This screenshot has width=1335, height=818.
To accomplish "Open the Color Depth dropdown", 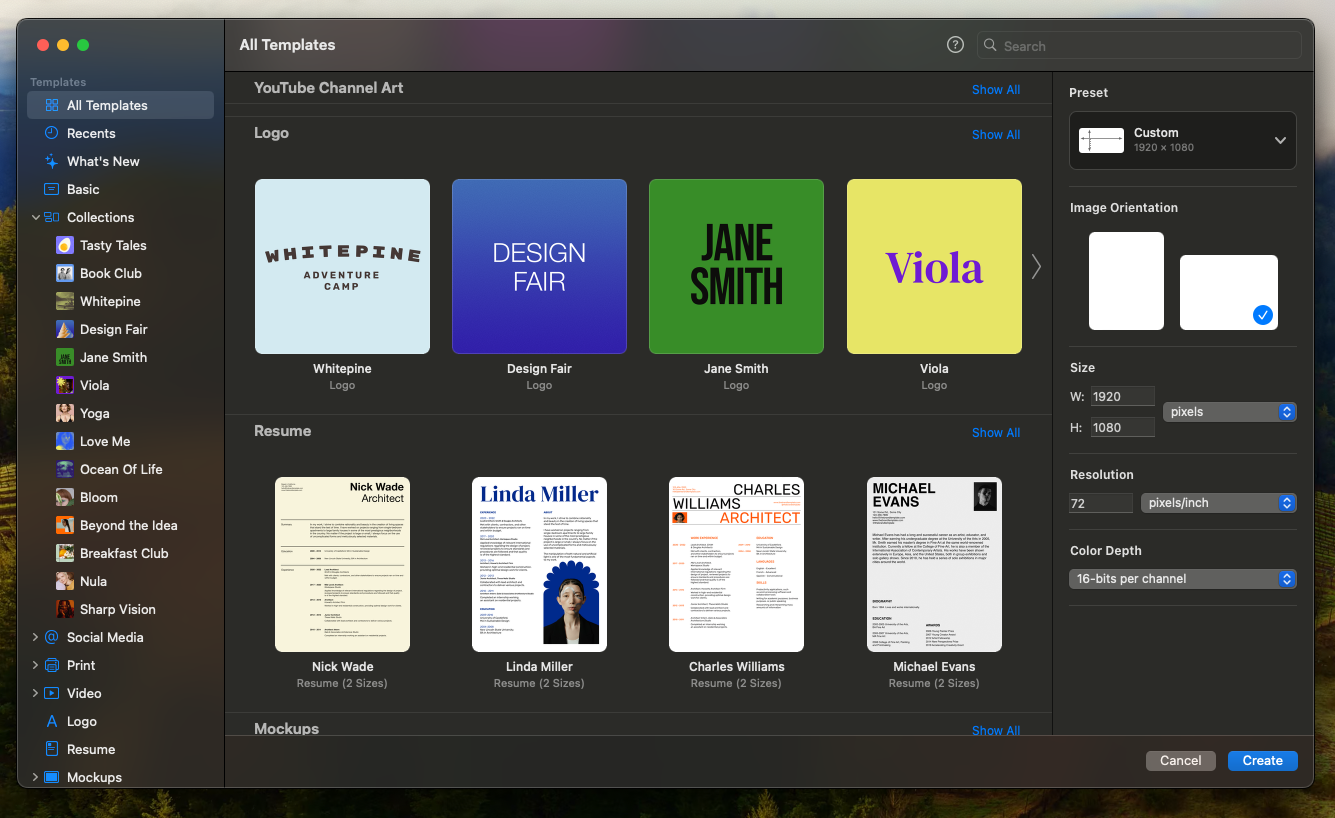I will 1182,579.
